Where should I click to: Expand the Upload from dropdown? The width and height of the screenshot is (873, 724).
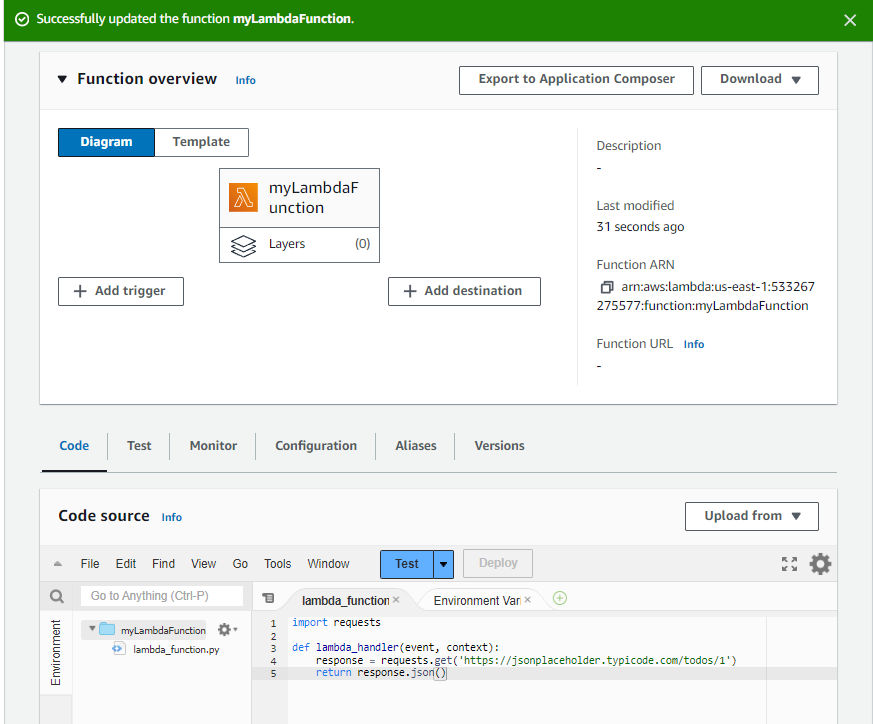[751, 516]
